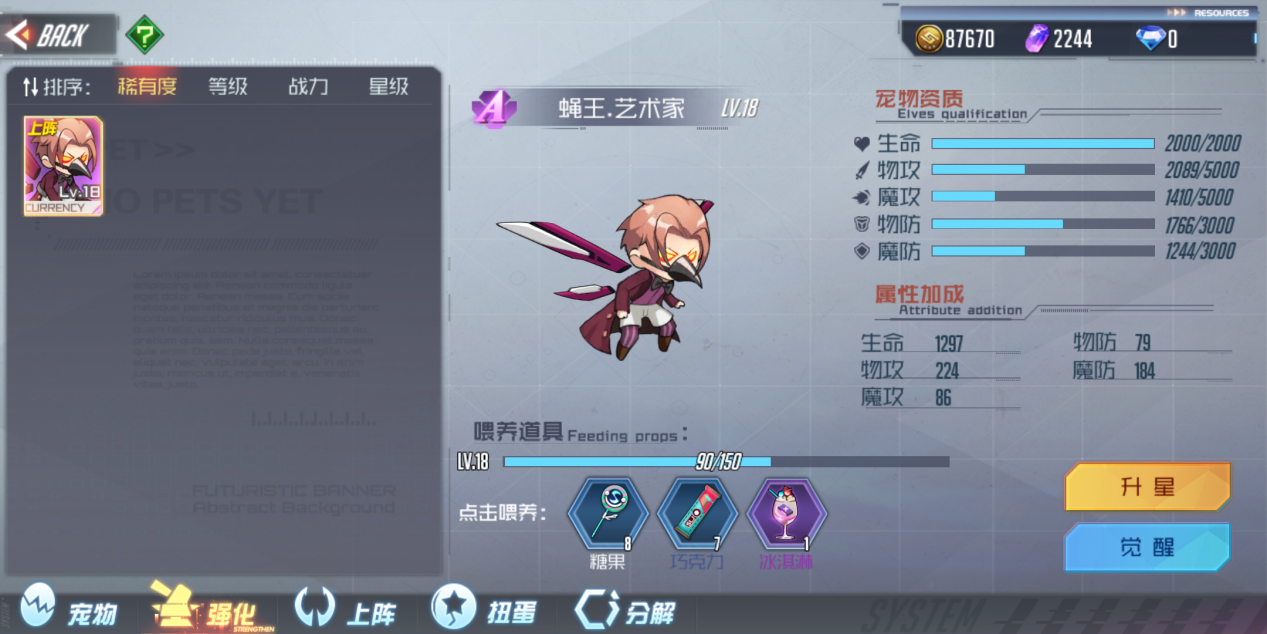Select the gold coin currency icon

pos(929,39)
